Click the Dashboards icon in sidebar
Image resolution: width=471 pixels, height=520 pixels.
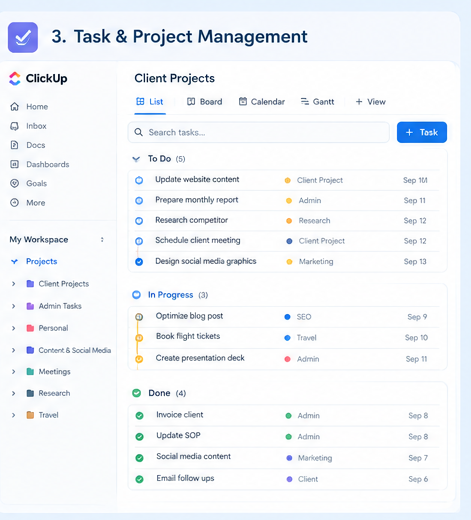coord(14,164)
